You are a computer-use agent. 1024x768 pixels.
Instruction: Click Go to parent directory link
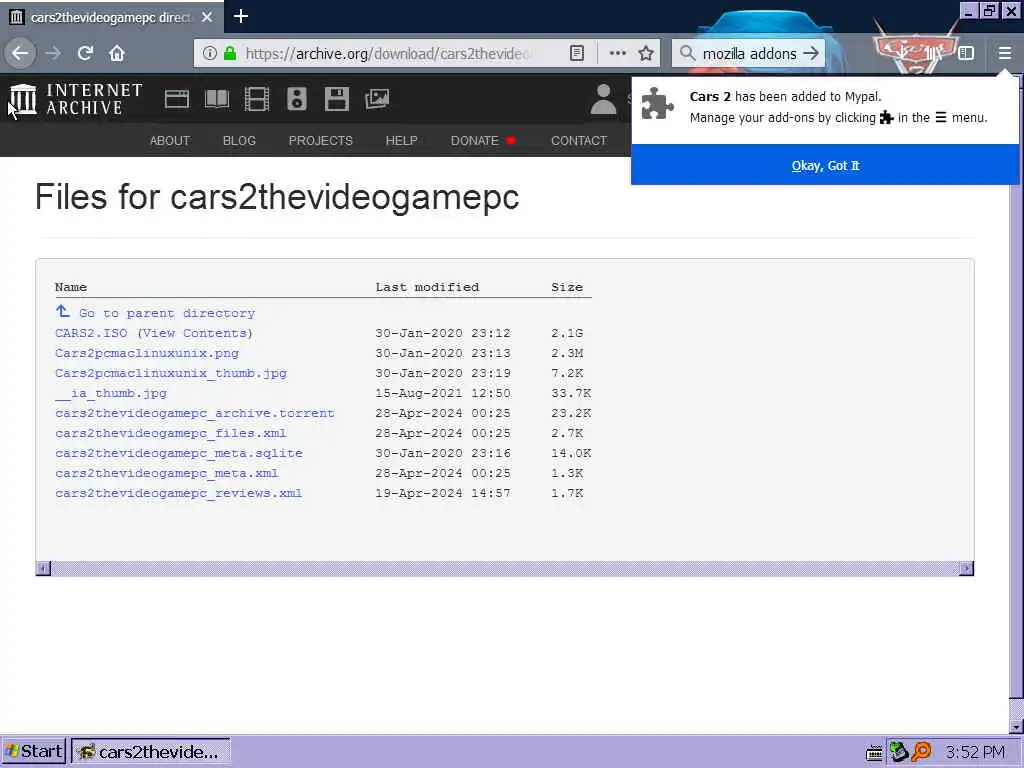(x=167, y=313)
